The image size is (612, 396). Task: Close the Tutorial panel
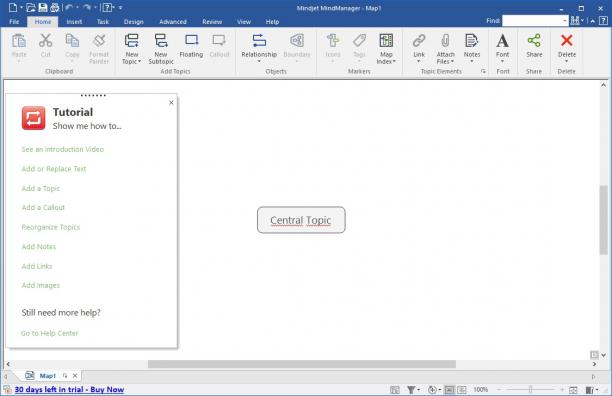[x=171, y=103]
